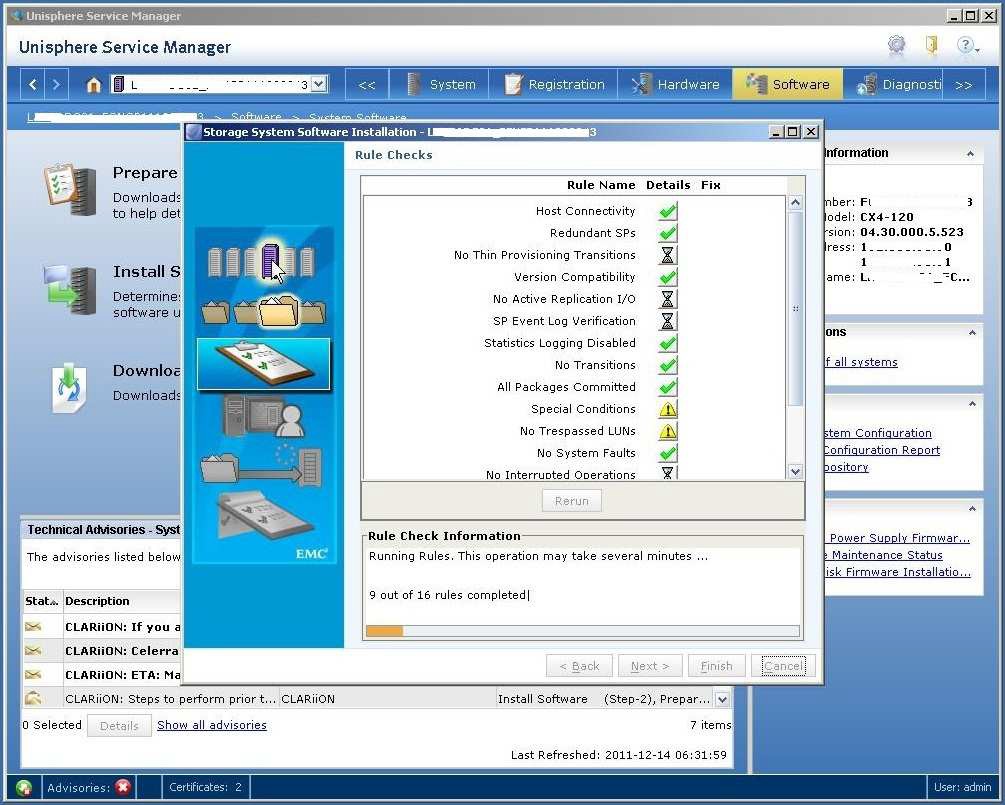Switch to the Diagnostics tab
Screen dimensions: 1005x805
tap(895, 84)
